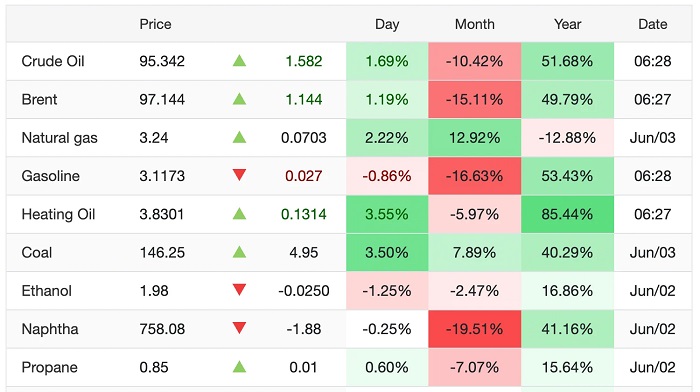Click Gasoline change value 0.027
This screenshot has height=392, width=700.
(x=304, y=176)
